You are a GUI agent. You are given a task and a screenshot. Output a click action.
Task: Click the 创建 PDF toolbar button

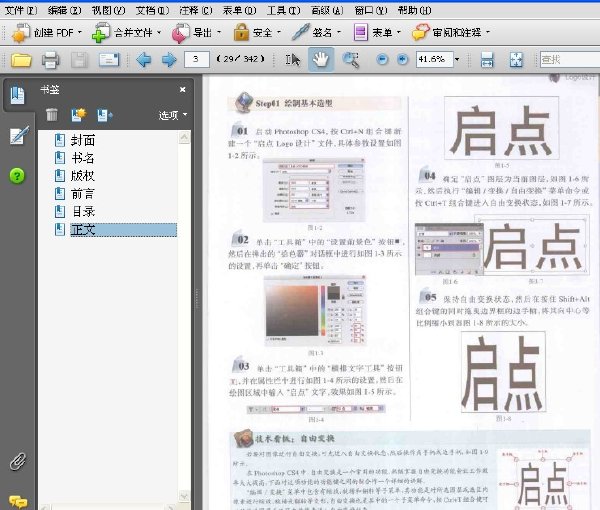click(42, 33)
